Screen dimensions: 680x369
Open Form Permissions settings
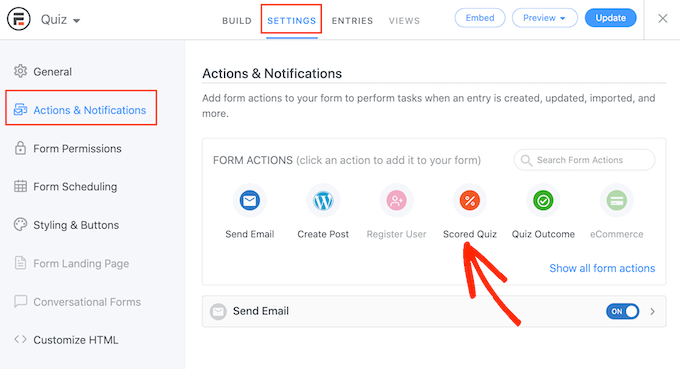pyautogui.click(x=68, y=149)
